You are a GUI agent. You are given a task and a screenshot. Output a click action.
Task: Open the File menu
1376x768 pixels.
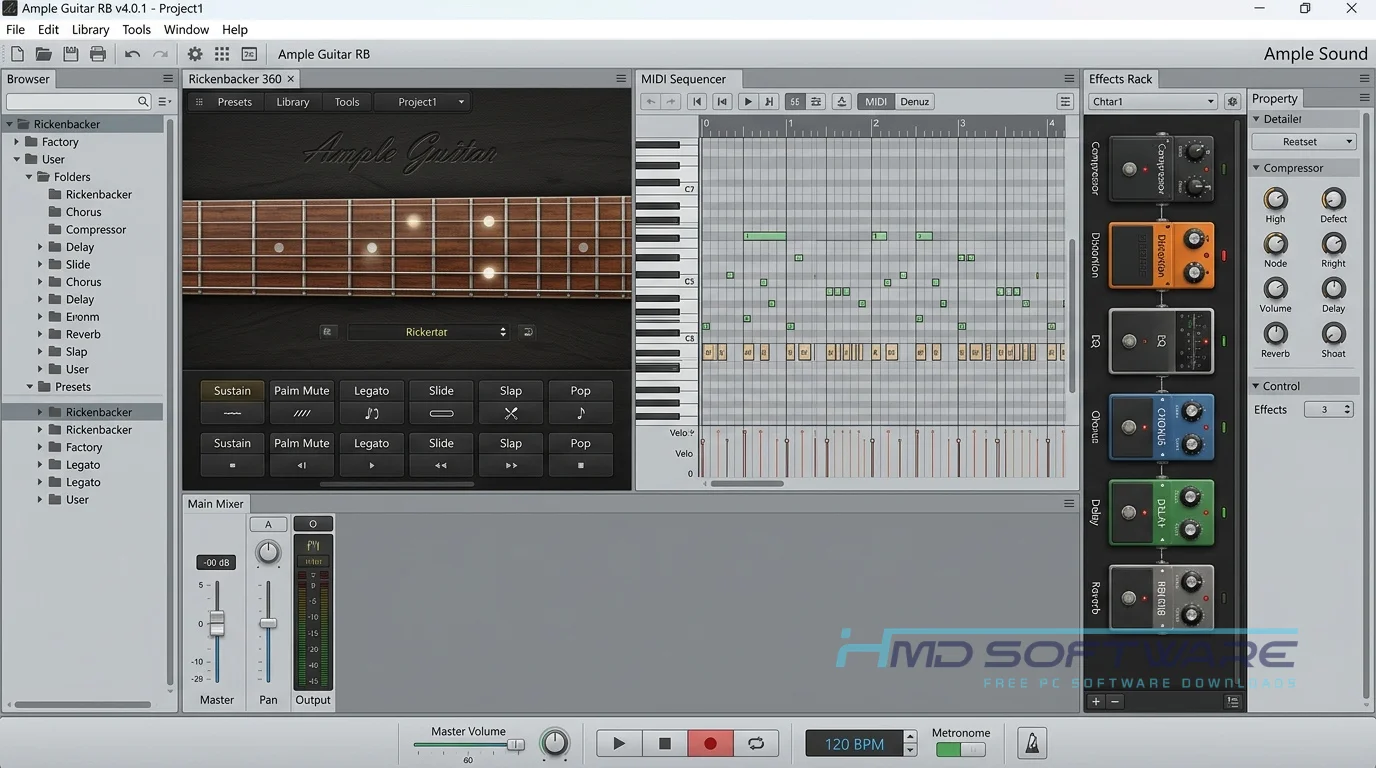point(16,30)
